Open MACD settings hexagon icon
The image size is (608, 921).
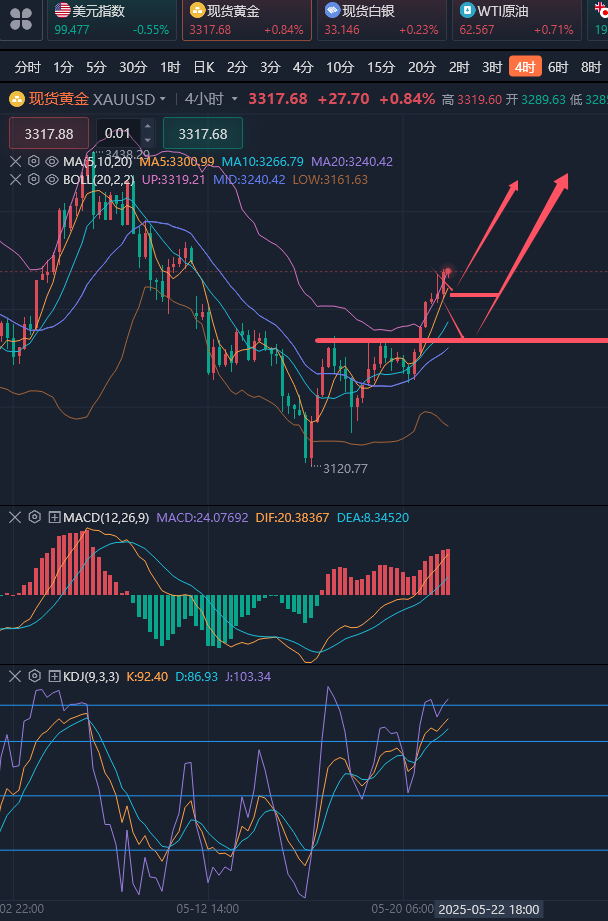pos(34,517)
